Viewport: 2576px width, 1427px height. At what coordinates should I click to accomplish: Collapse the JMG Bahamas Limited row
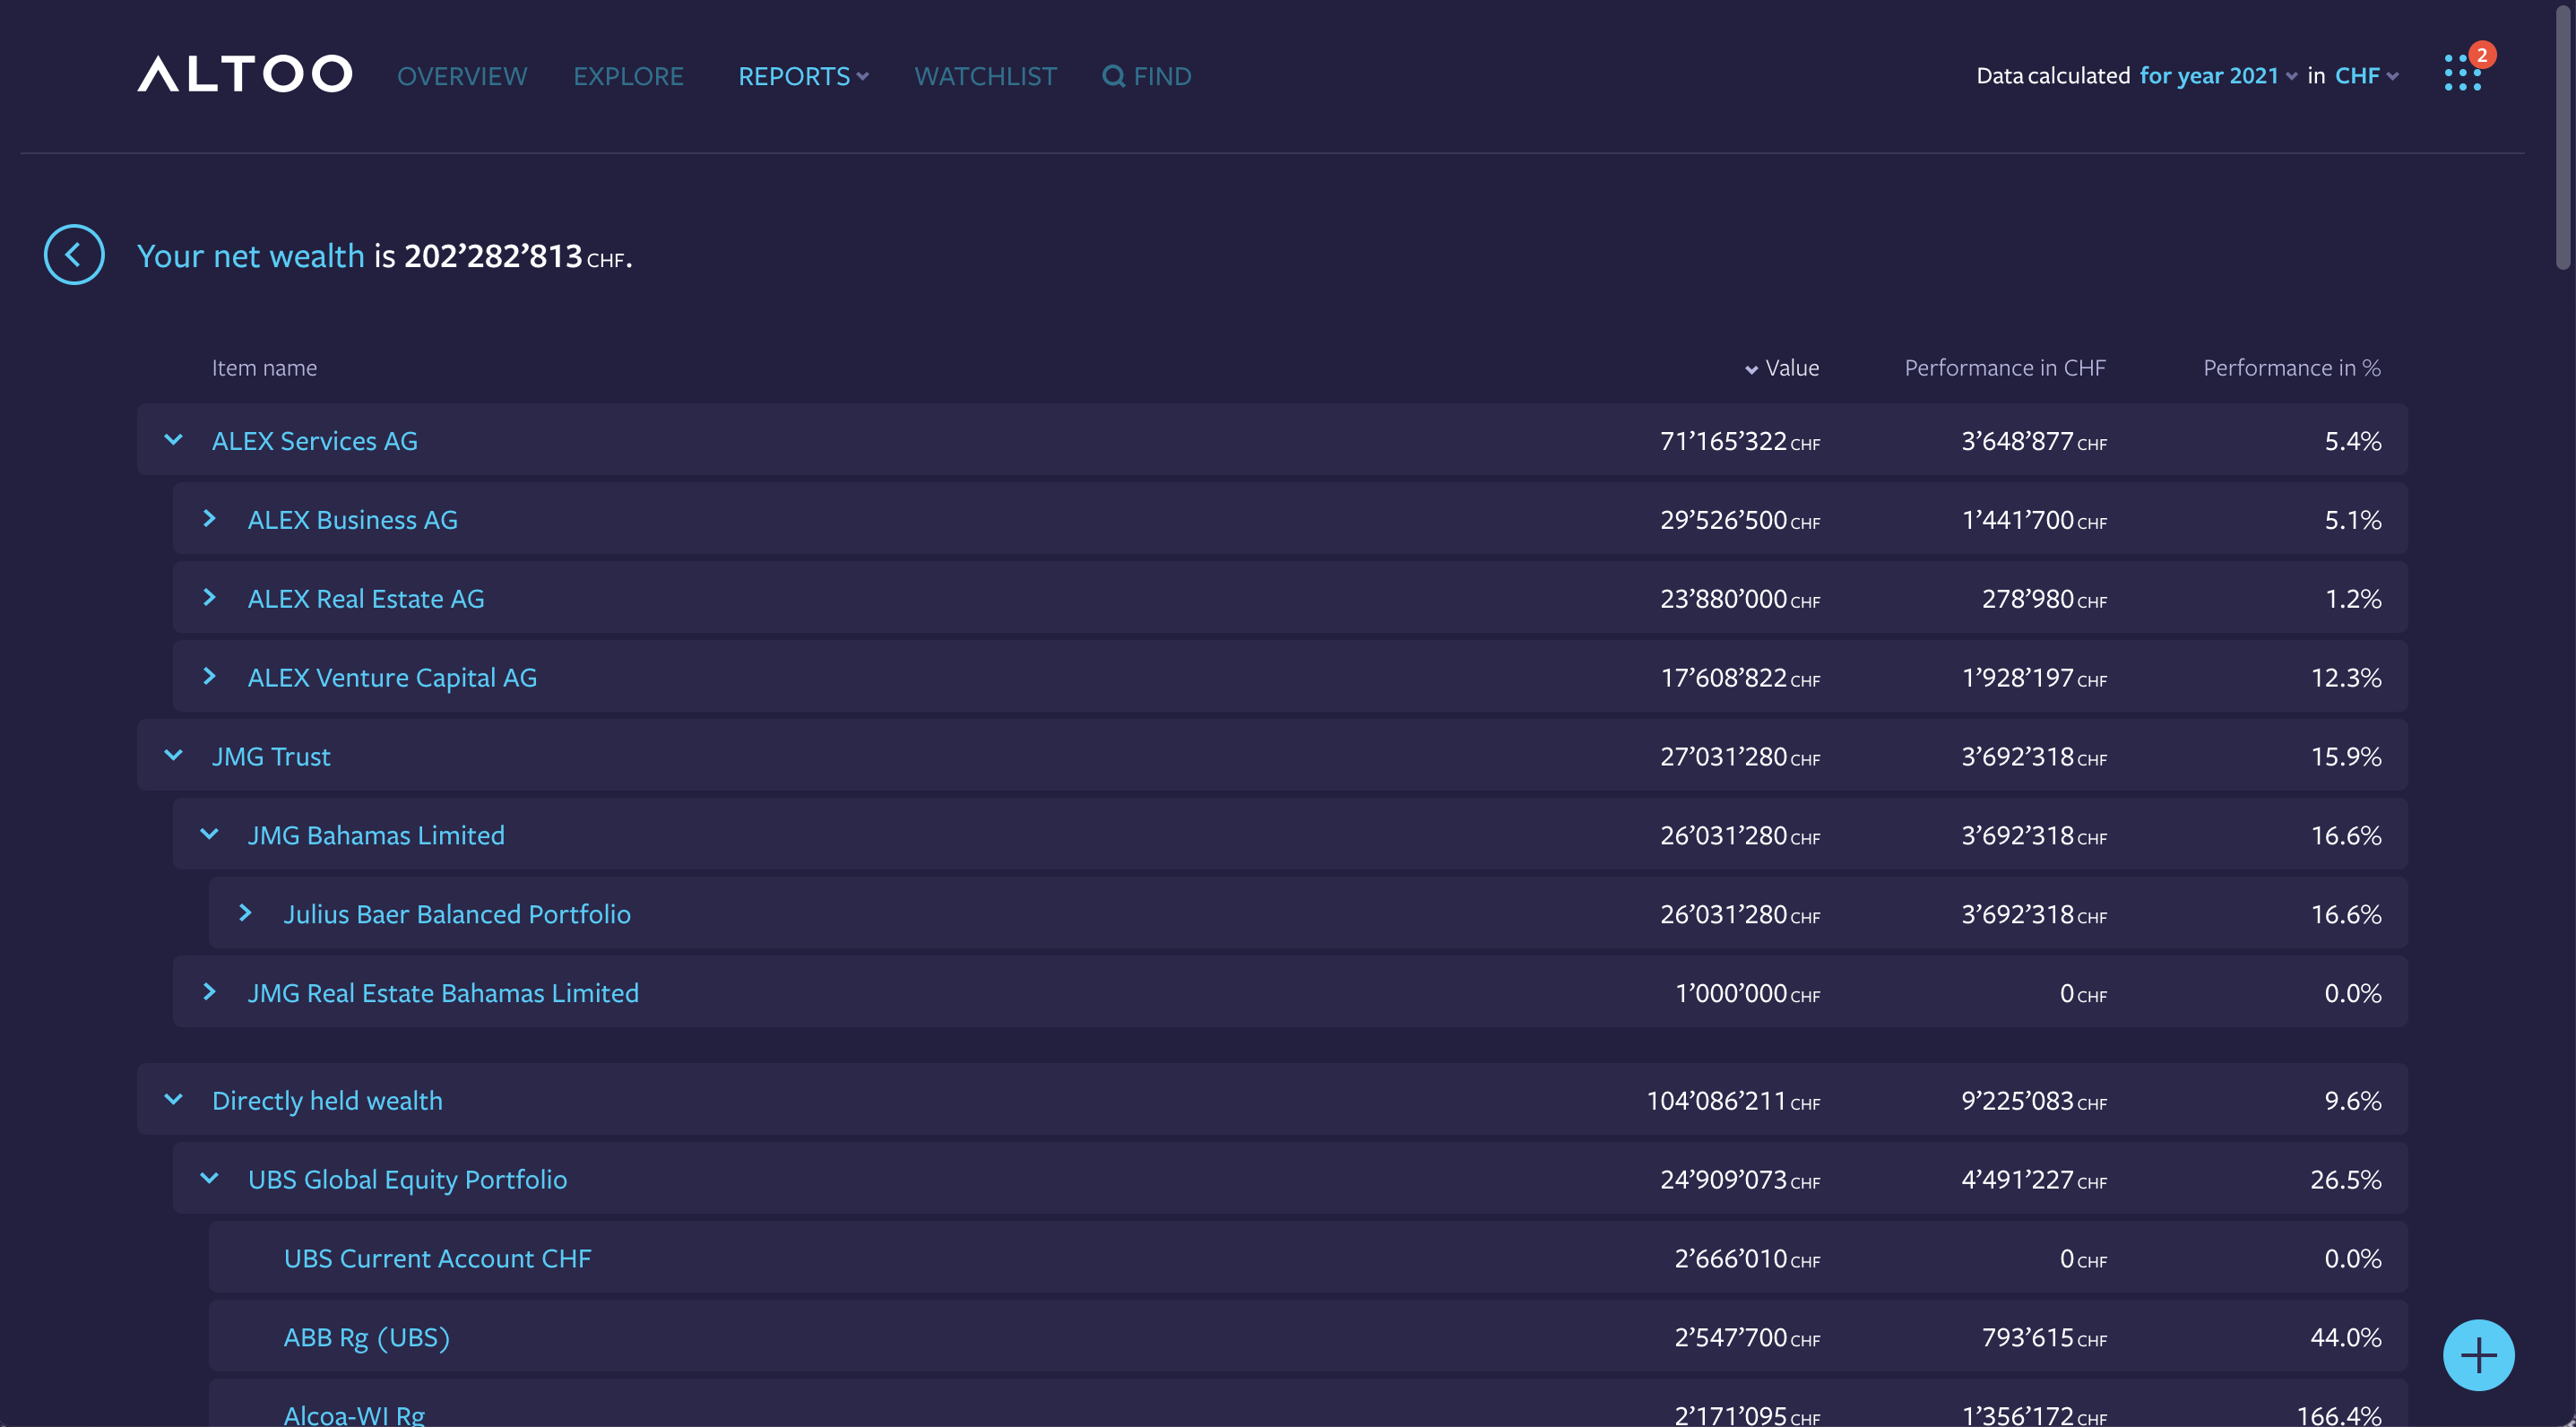(x=209, y=834)
